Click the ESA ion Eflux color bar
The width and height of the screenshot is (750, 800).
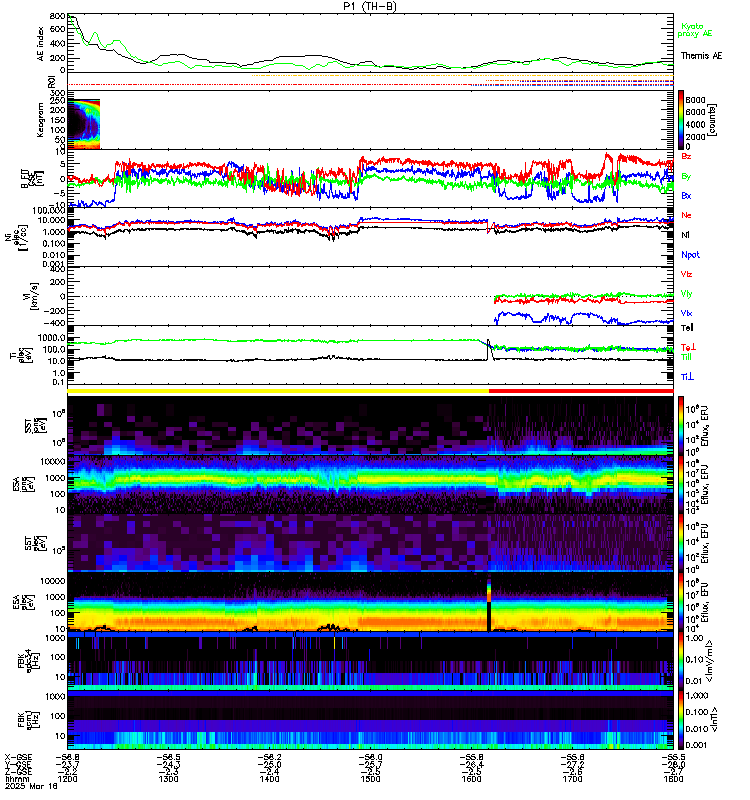point(681,484)
